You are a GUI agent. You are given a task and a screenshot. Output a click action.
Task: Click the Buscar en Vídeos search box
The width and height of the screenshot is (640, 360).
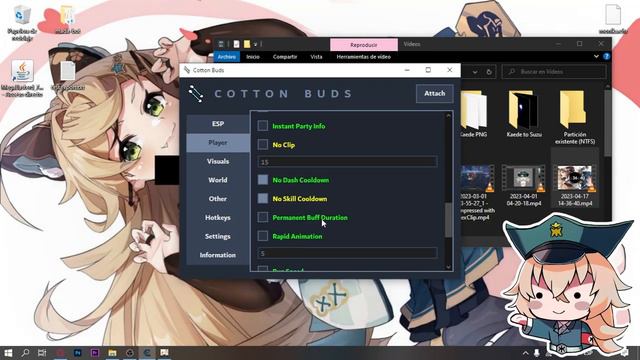pos(554,72)
